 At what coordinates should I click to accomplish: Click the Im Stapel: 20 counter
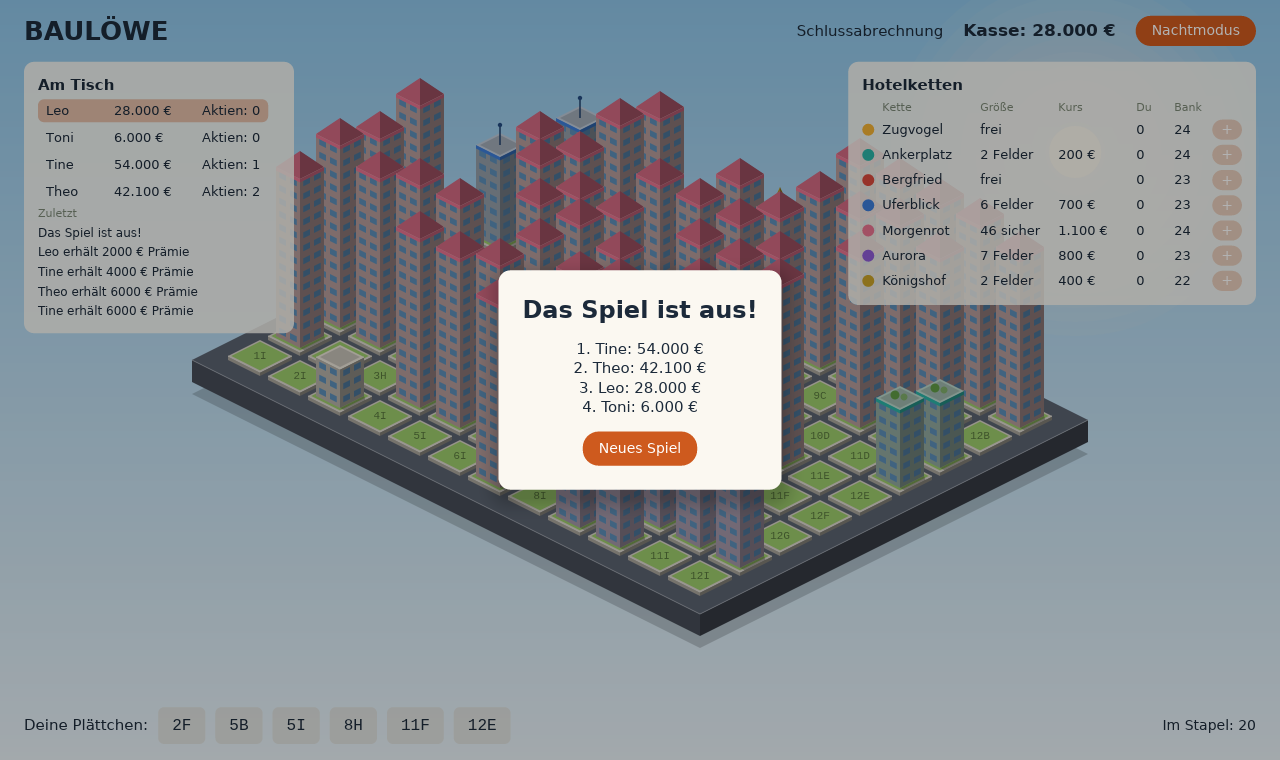click(1209, 726)
